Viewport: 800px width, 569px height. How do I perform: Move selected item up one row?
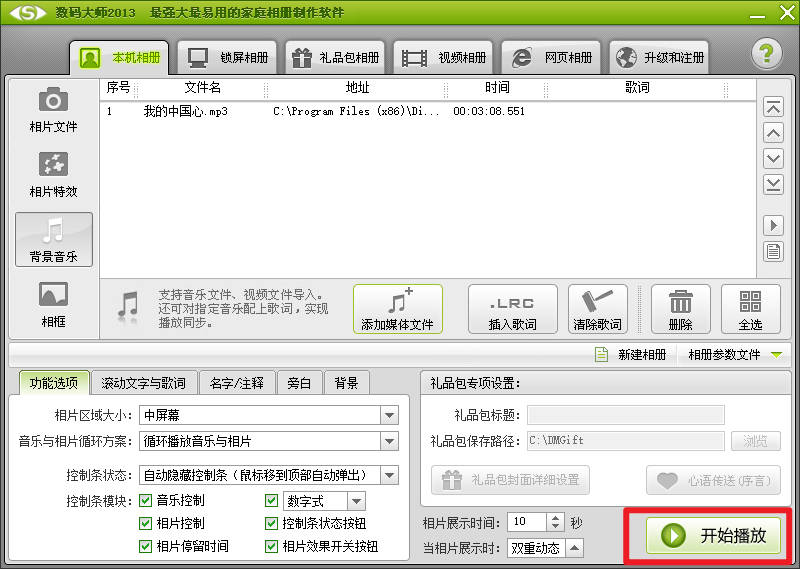pyautogui.click(x=773, y=134)
